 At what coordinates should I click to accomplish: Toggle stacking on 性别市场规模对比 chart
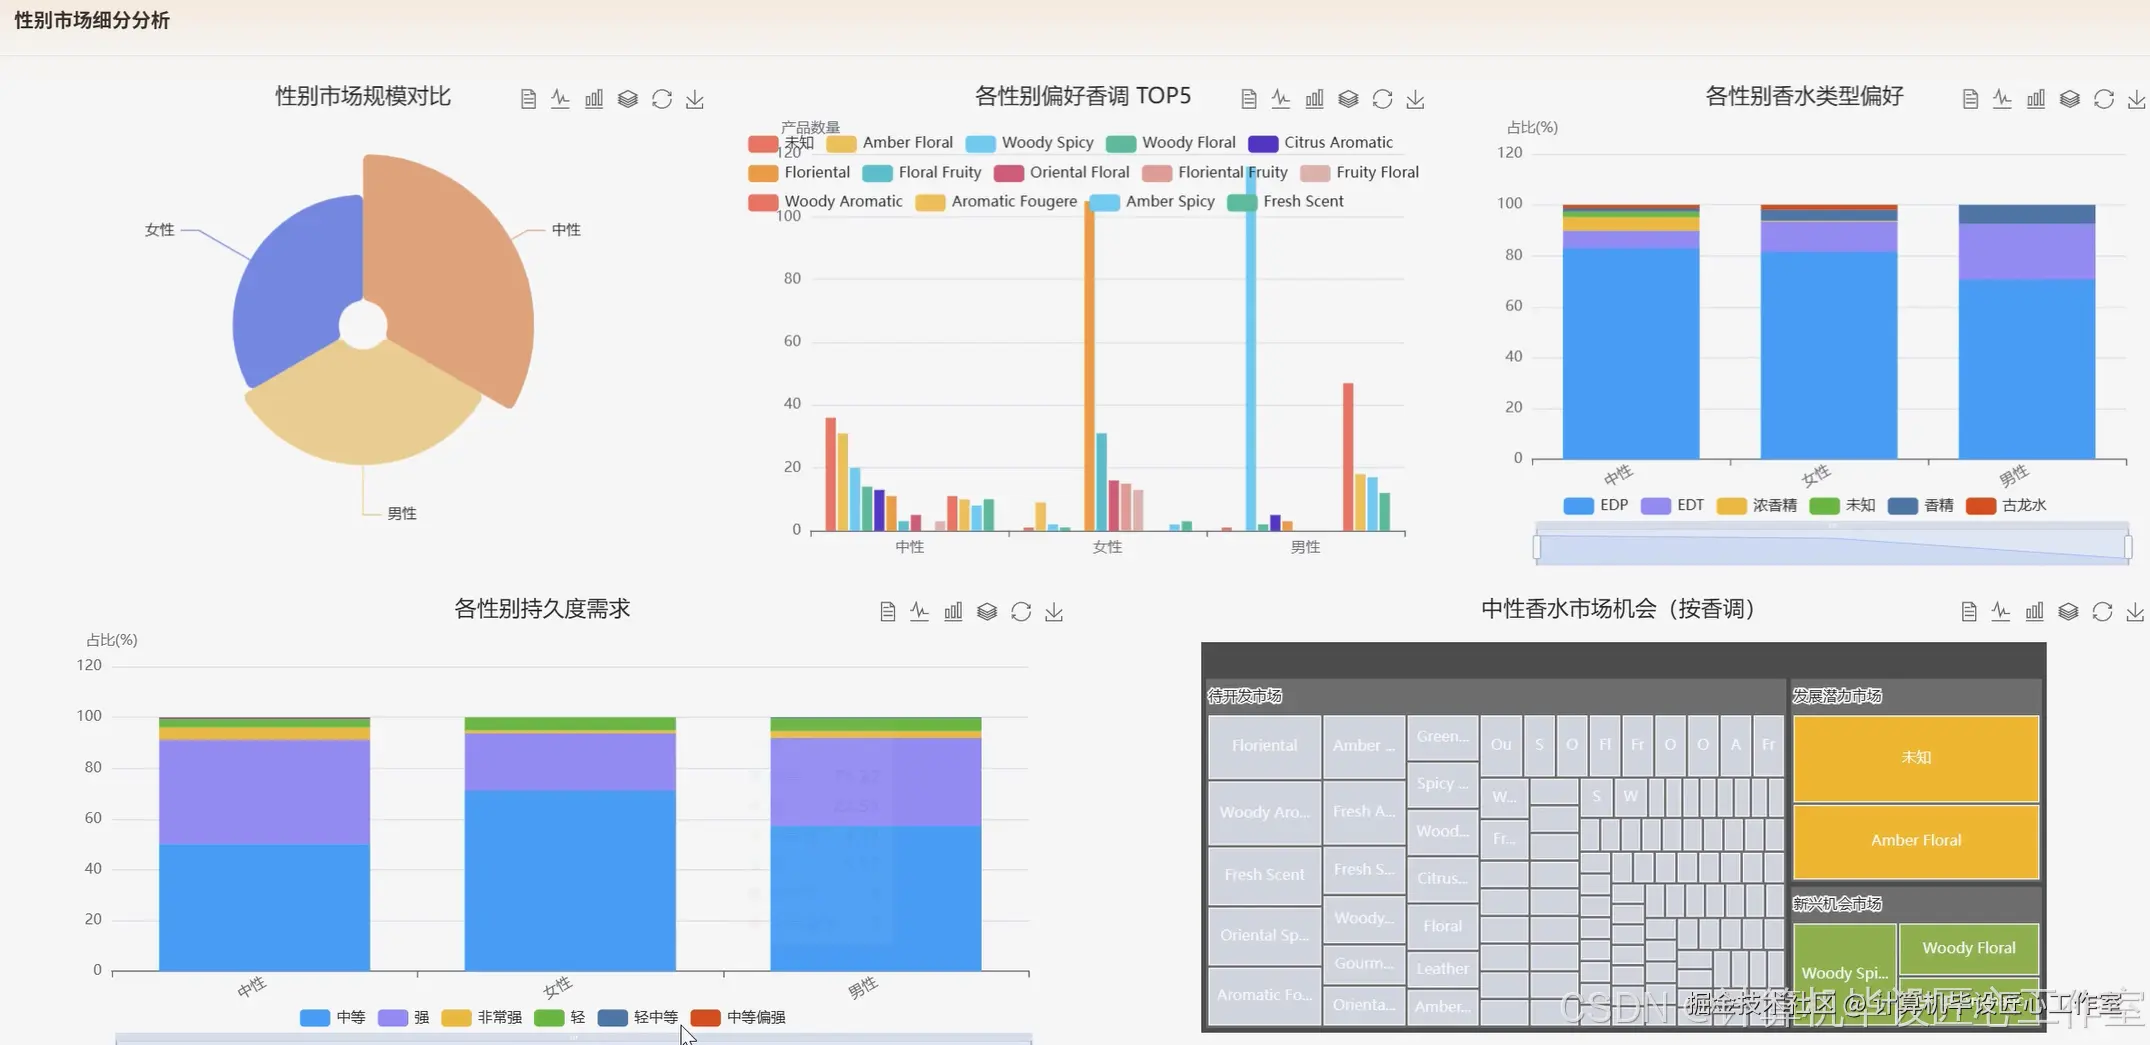628,99
